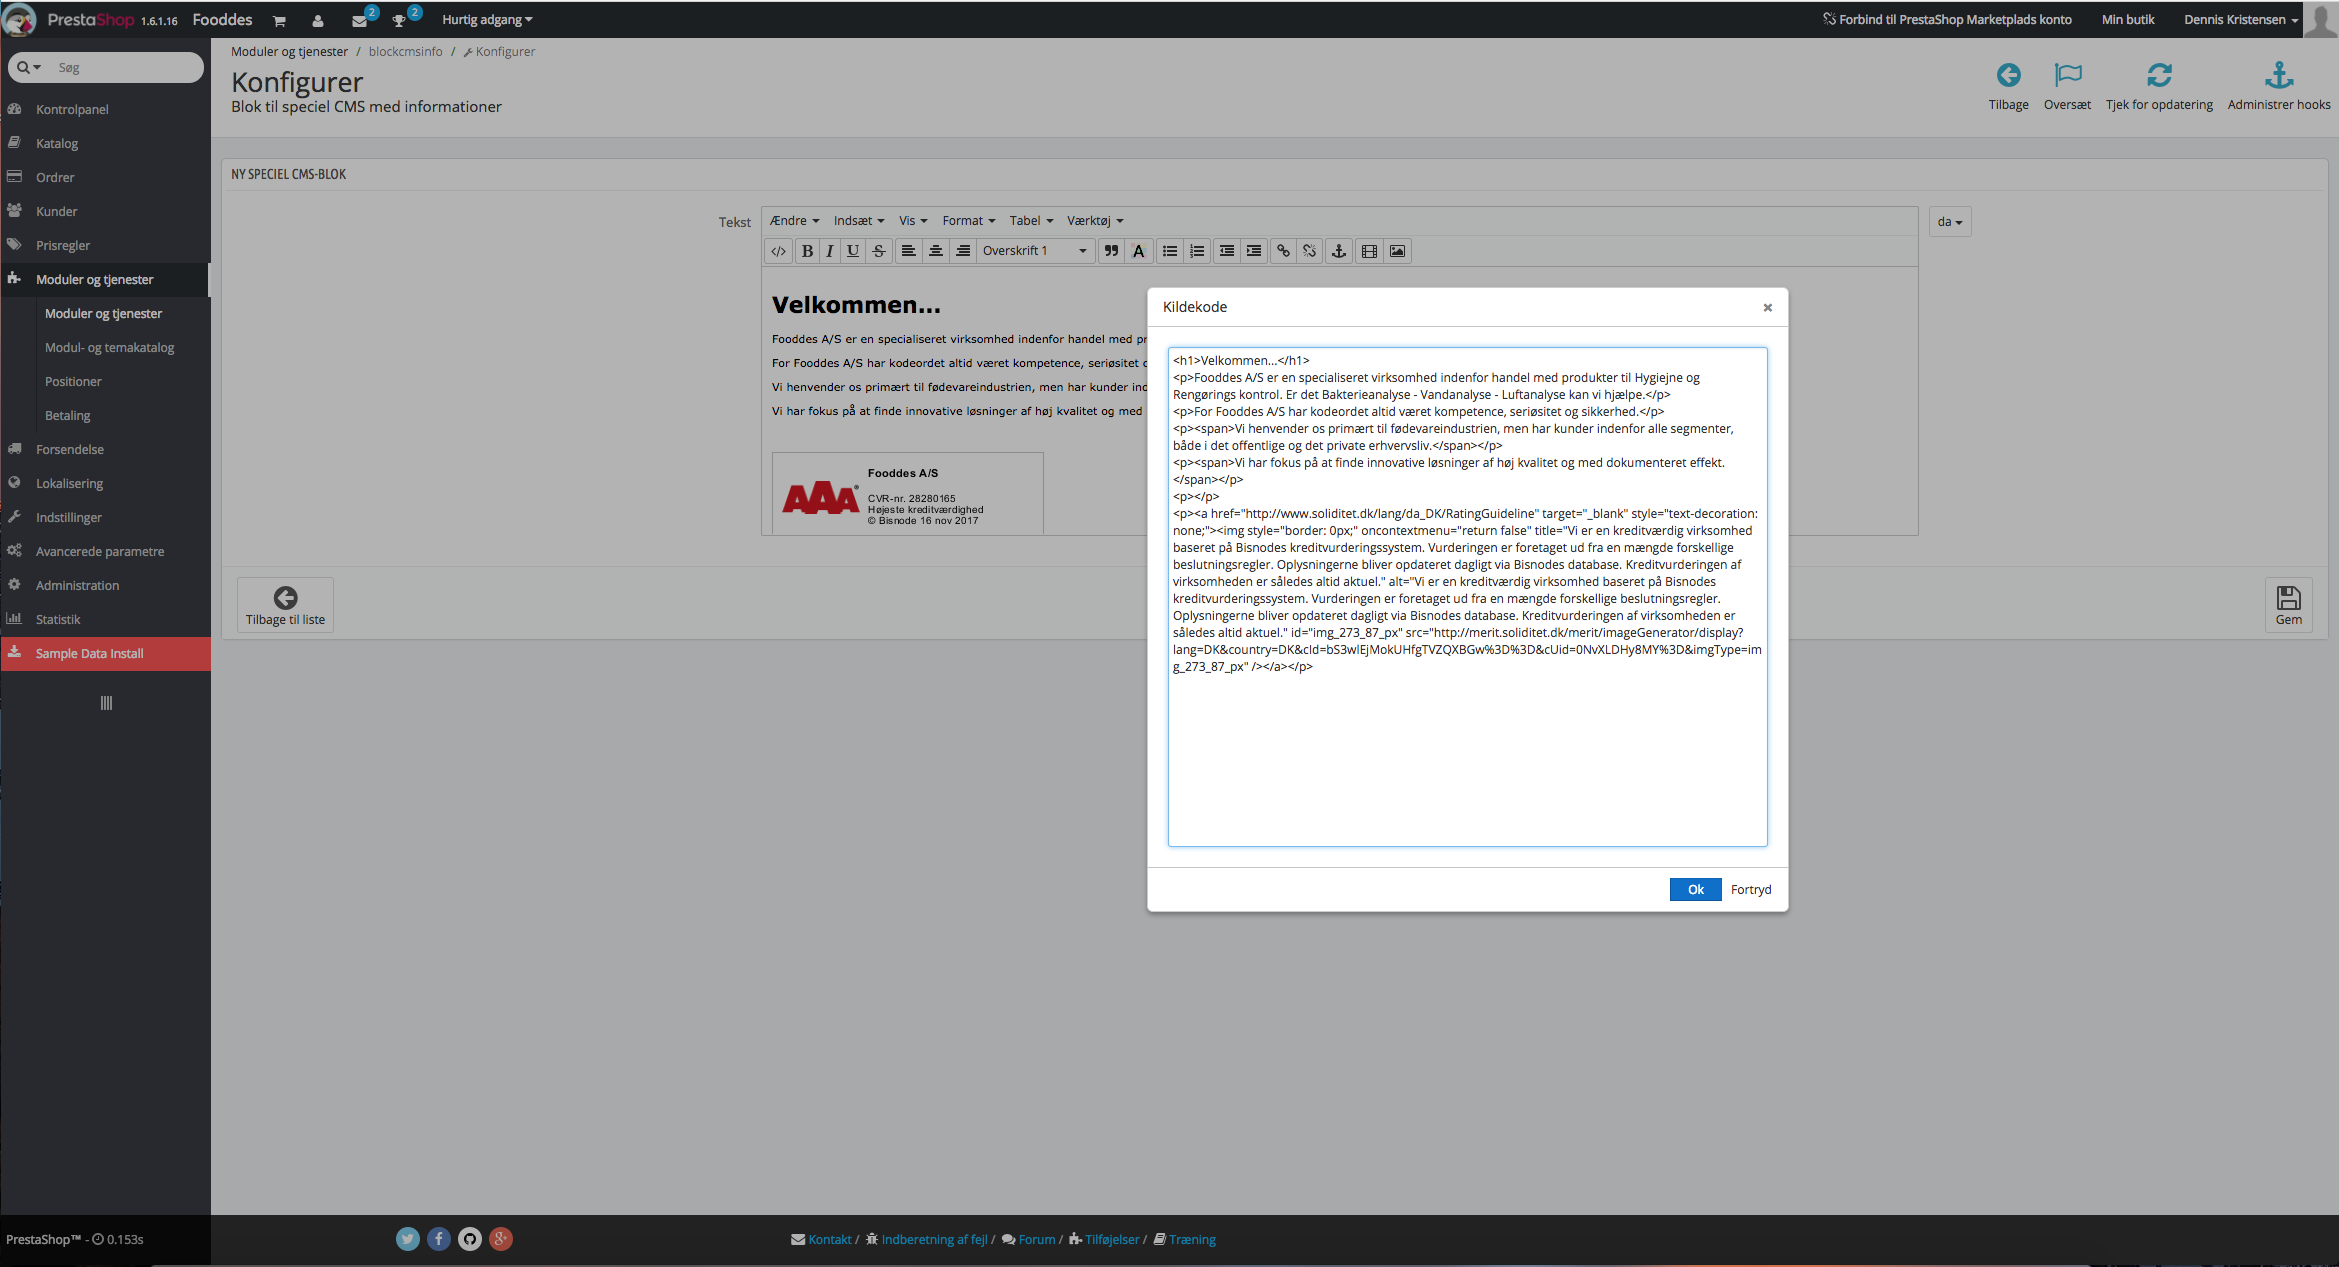Image resolution: width=2339 pixels, height=1267 pixels.
Task: Click the blockquote icon
Action: 1111,251
